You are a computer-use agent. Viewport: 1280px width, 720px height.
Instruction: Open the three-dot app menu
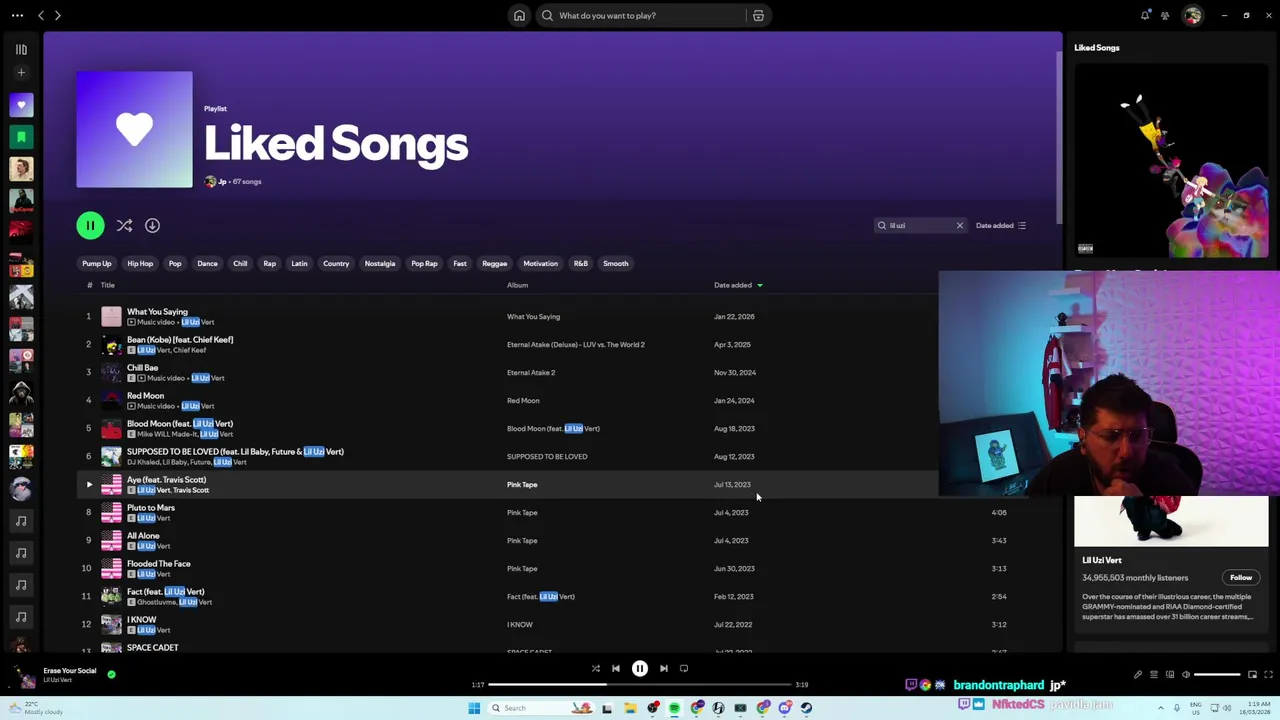click(x=17, y=15)
